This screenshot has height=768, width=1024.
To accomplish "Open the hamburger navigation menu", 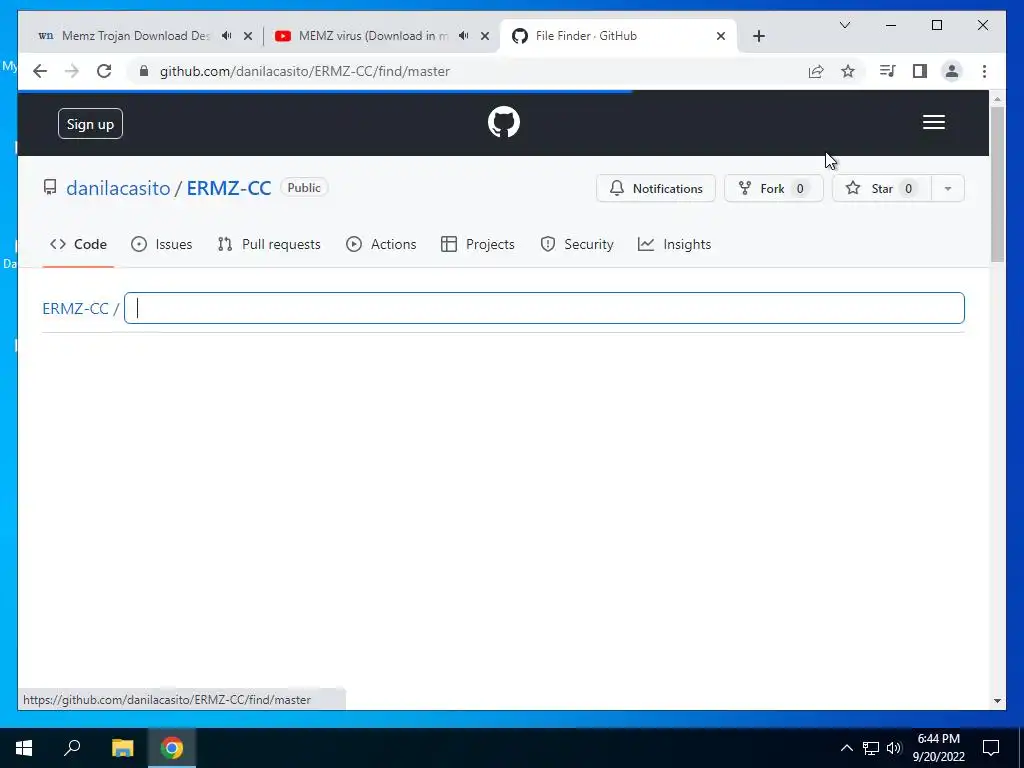I will tap(934, 122).
